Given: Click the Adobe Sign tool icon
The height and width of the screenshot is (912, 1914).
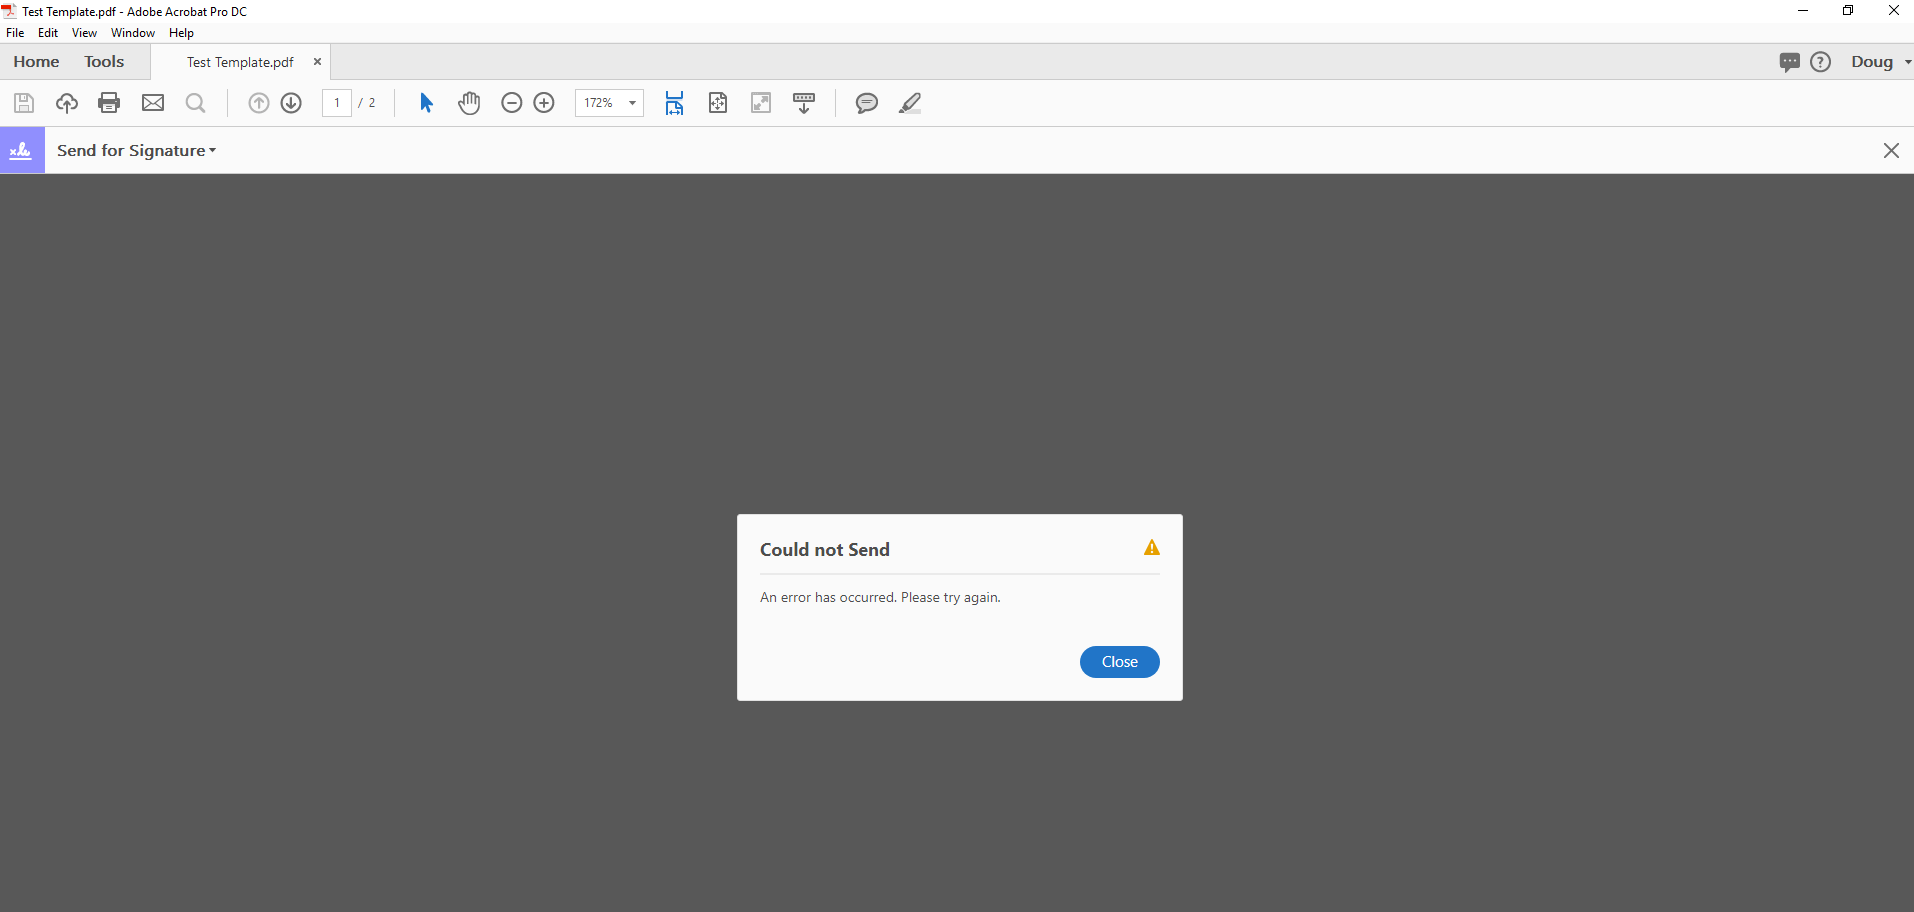Looking at the screenshot, I should pos(22,150).
